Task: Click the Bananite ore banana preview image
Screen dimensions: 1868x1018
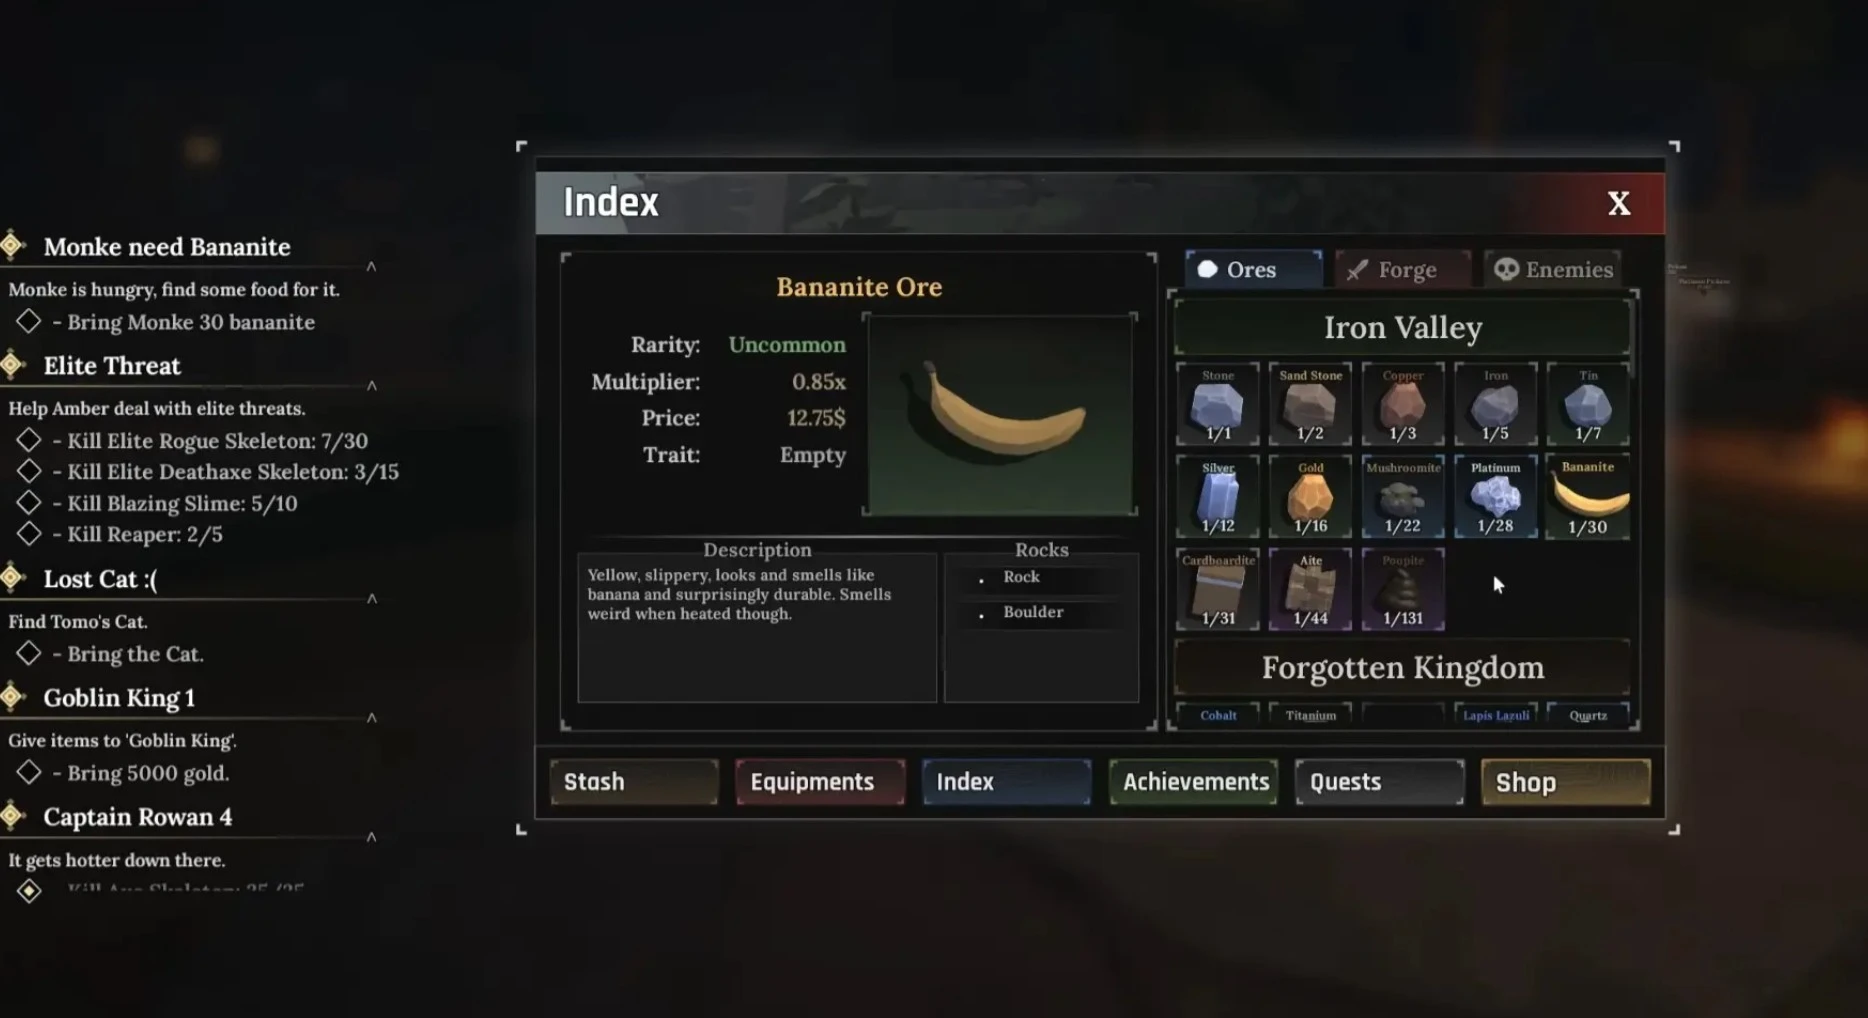Action: pyautogui.click(x=1000, y=414)
